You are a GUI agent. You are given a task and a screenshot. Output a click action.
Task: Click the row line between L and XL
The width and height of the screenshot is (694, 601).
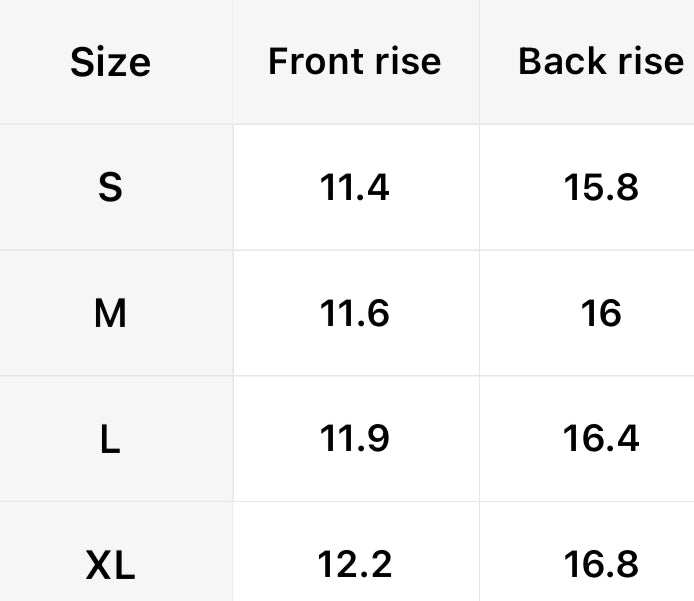tap(110, 502)
